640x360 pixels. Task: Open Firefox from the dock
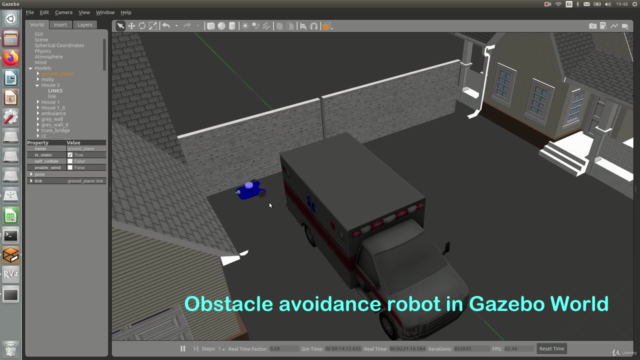coord(11,58)
